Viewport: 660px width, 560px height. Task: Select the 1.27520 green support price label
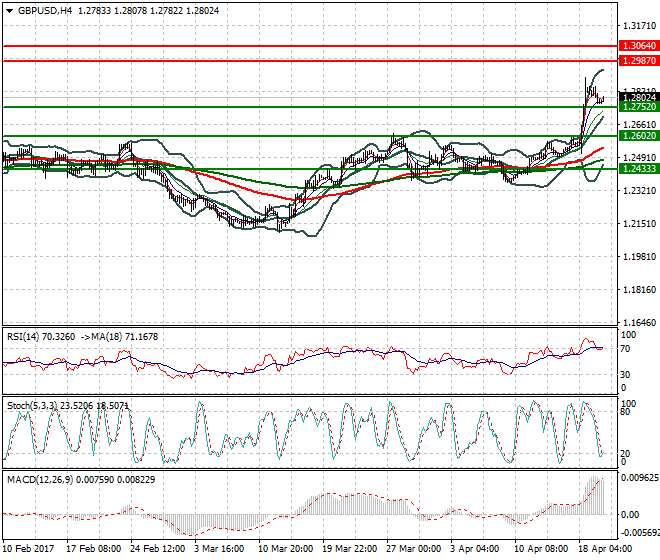pyautogui.click(x=639, y=107)
